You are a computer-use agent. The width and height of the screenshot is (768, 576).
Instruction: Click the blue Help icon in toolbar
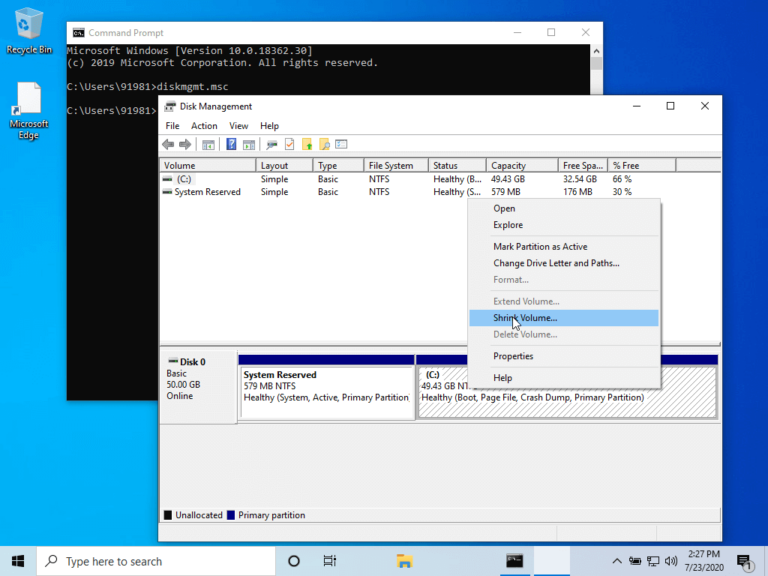231,144
